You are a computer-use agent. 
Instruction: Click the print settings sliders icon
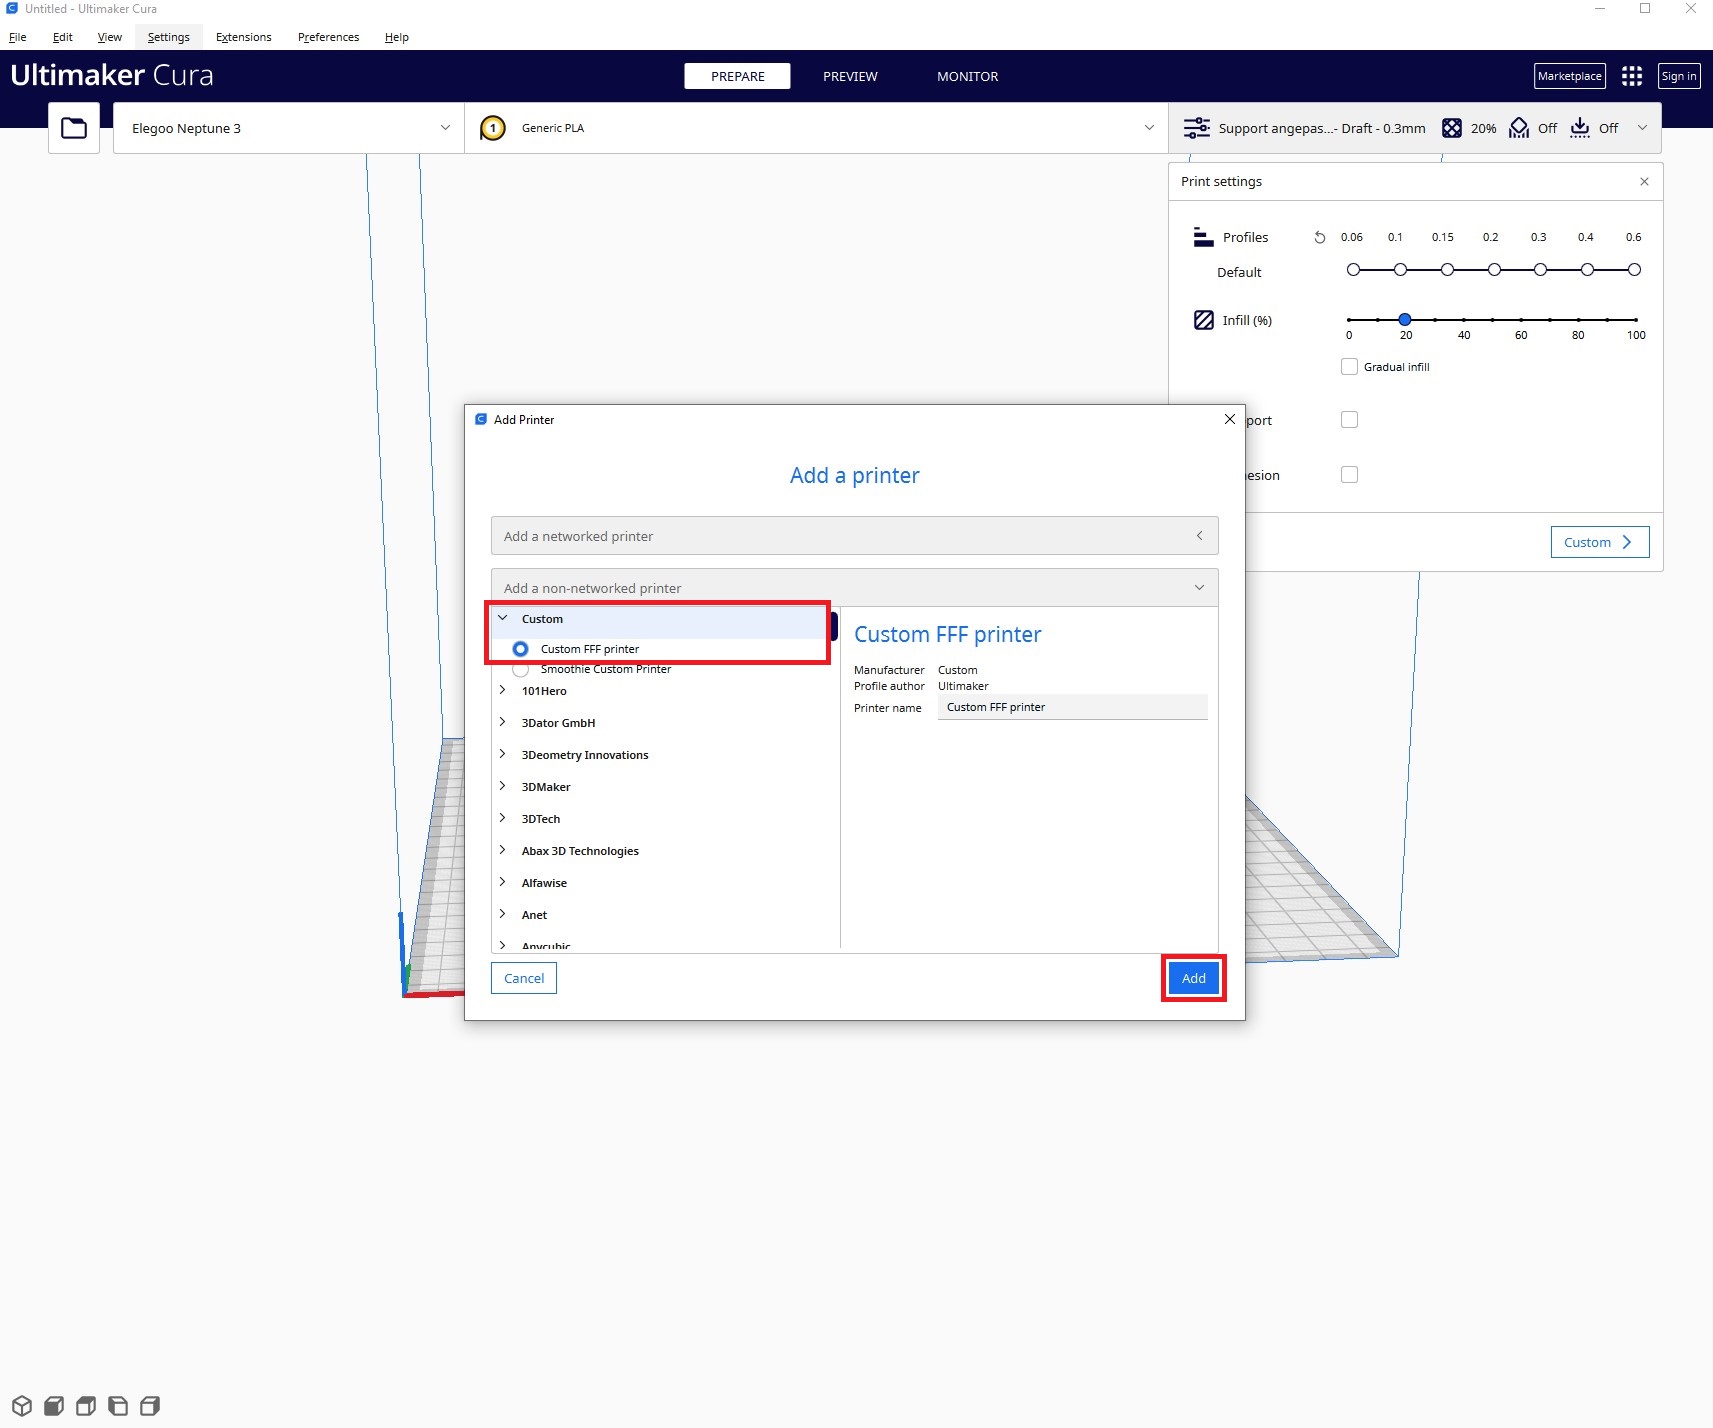[1196, 128]
